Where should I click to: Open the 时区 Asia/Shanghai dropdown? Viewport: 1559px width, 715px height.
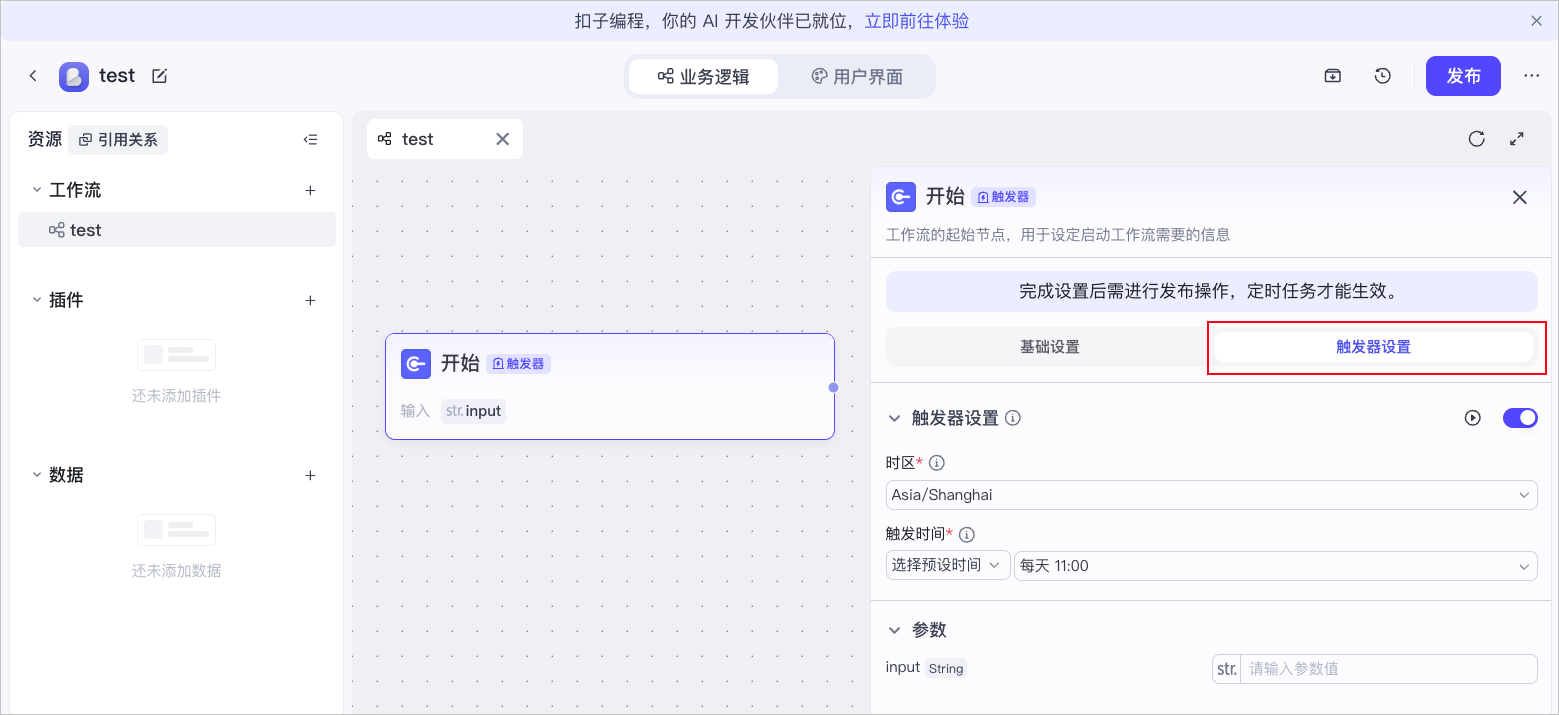1212,495
